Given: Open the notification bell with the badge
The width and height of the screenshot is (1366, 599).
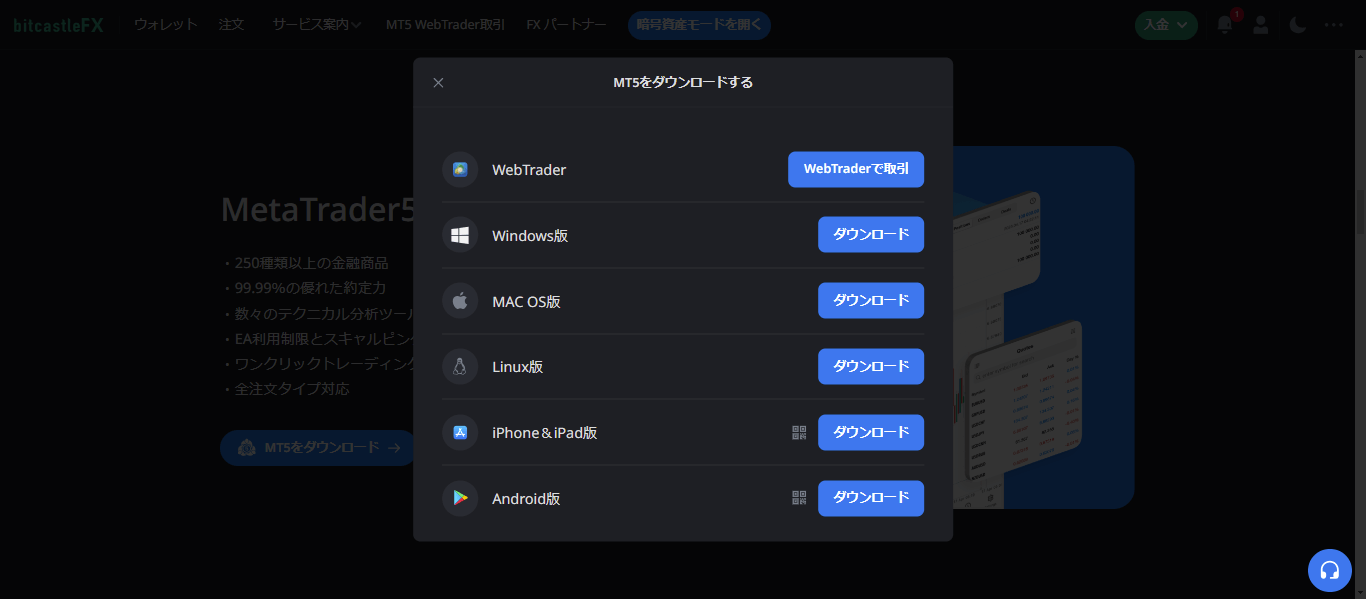Looking at the screenshot, I should tap(1223, 25).
